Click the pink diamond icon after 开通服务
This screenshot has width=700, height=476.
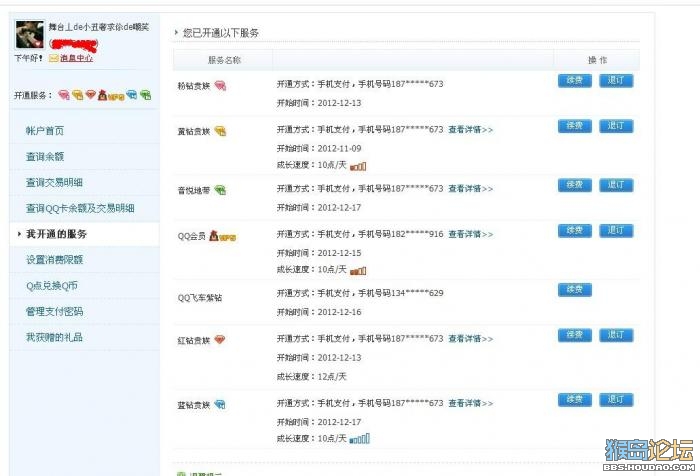click(64, 95)
